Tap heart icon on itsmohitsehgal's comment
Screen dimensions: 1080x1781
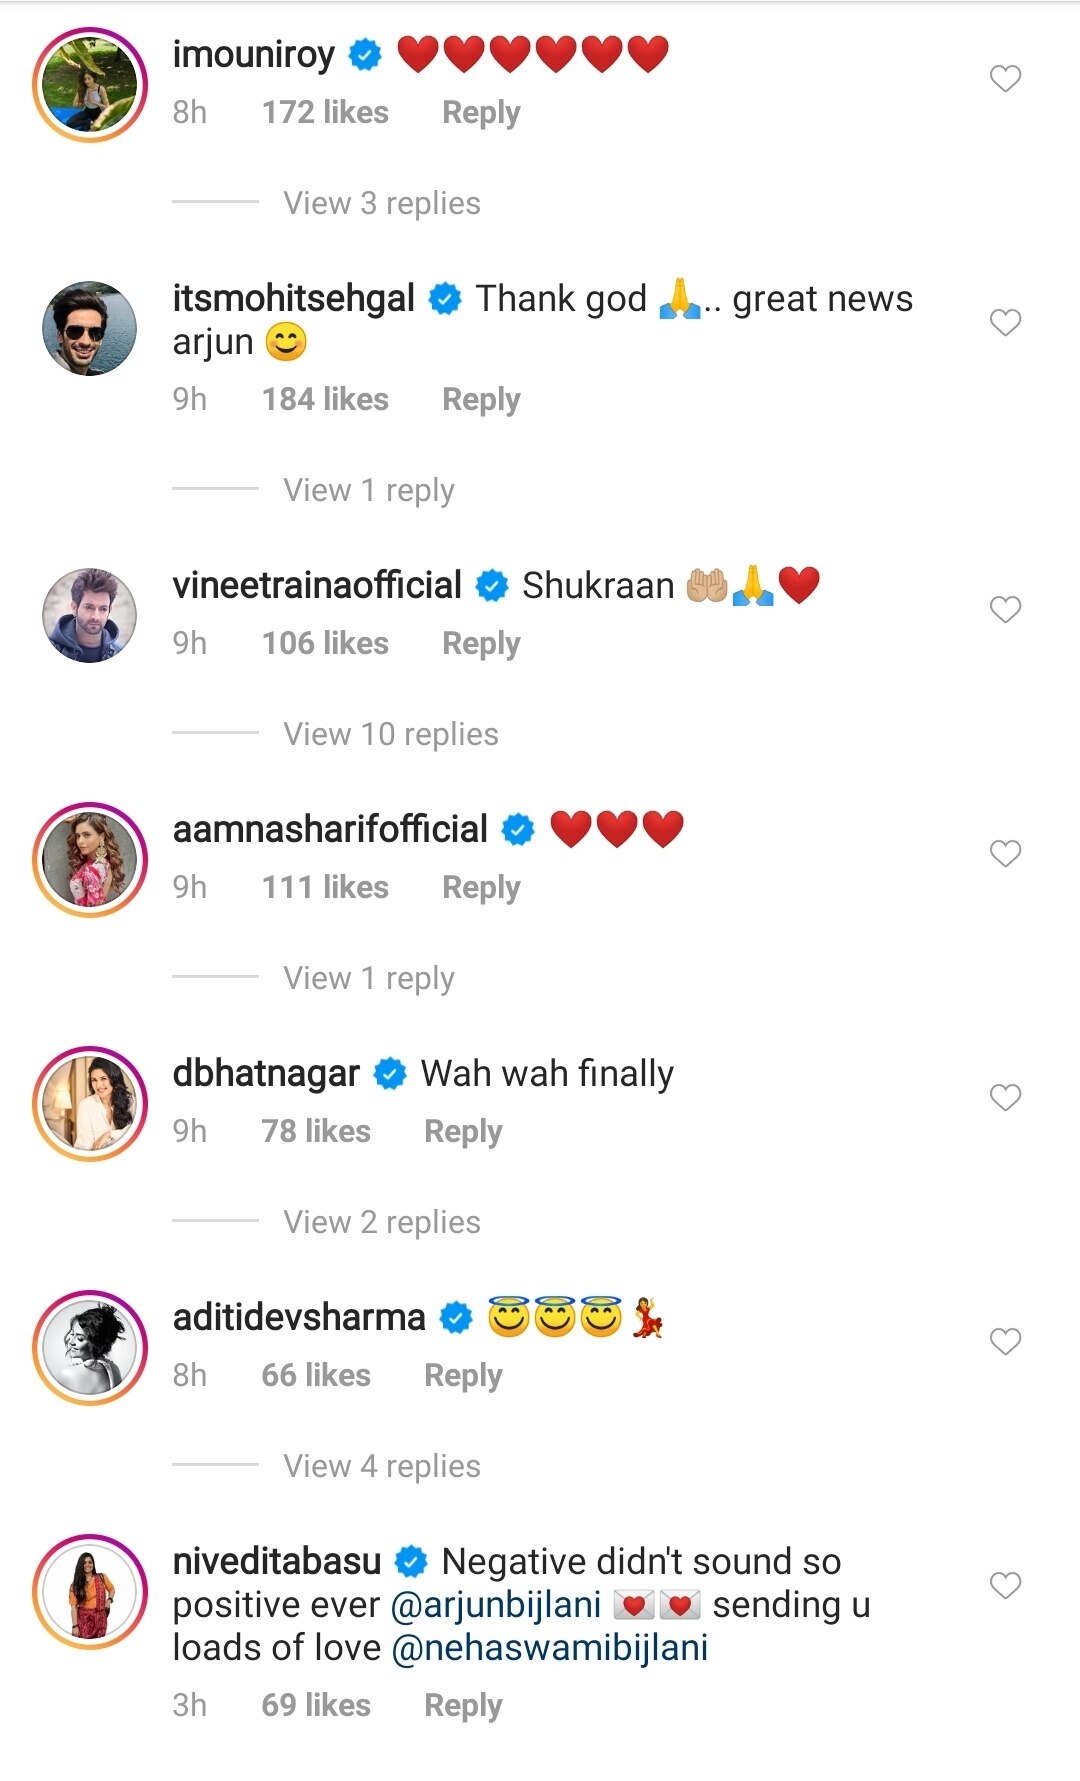point(1005,322)
